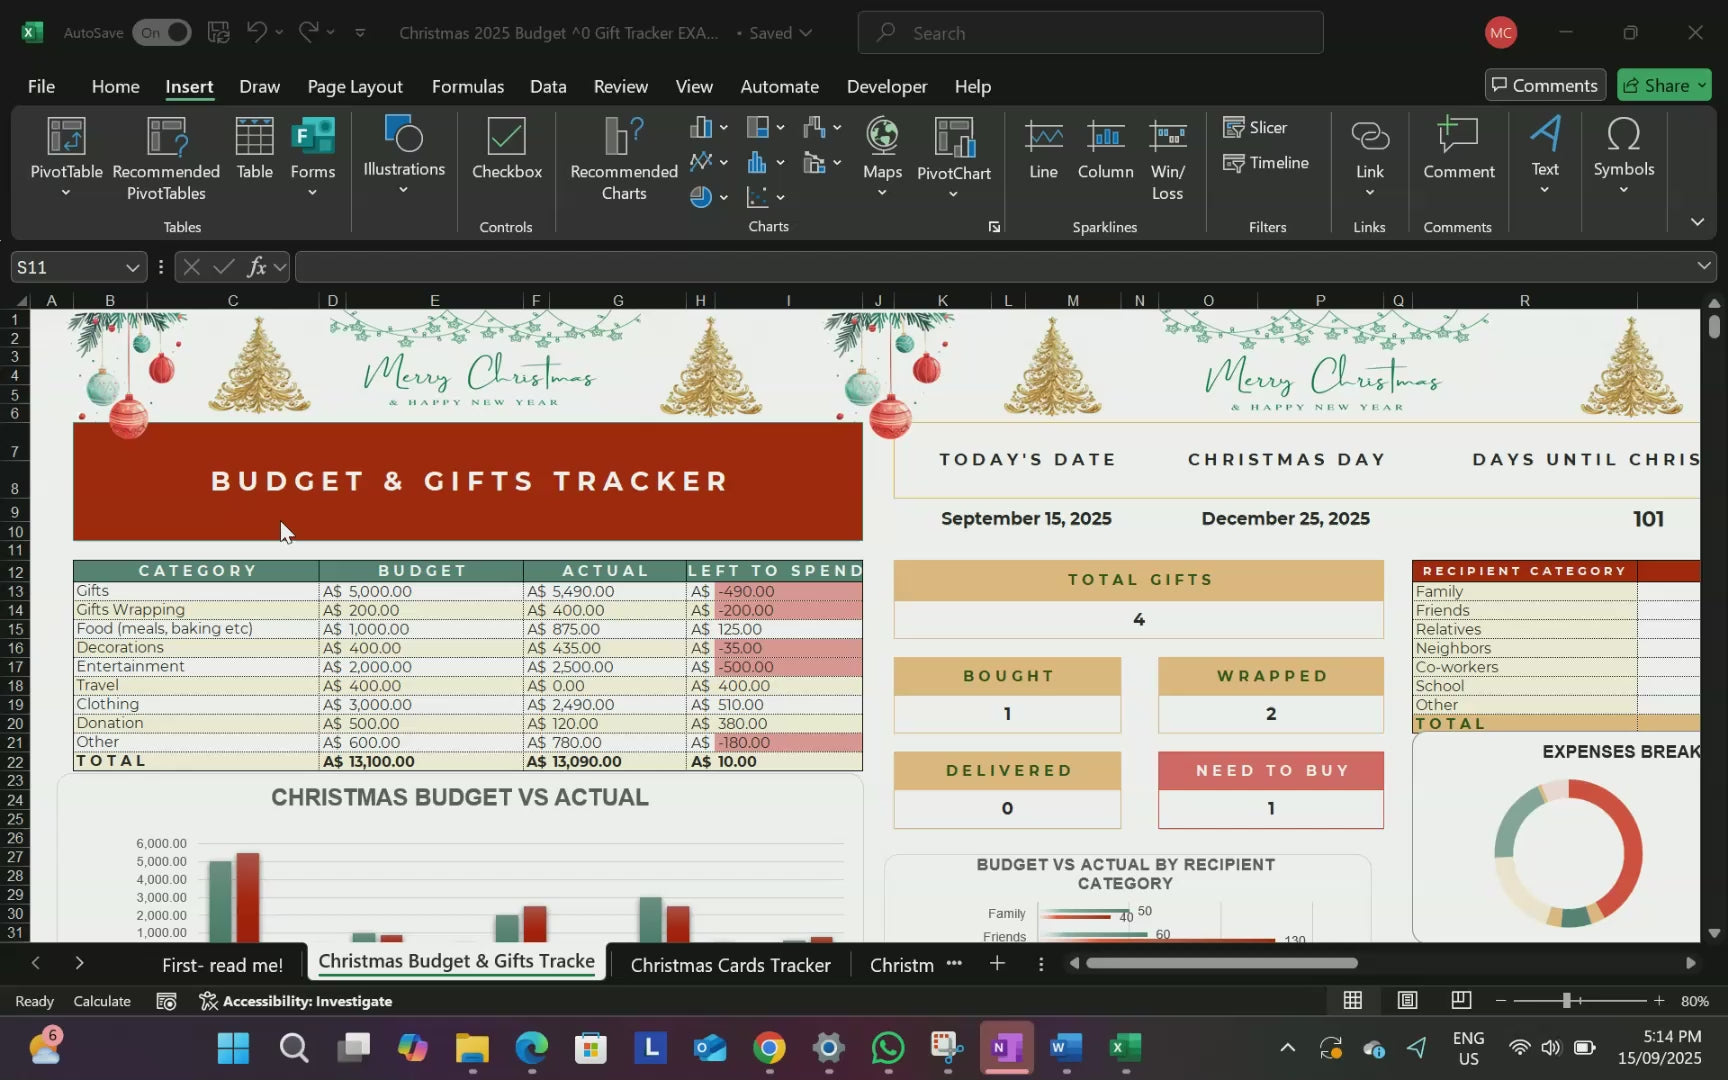This screenshot has height=1080, width=1728.
Task: Switch to Page Layout view in status bar
Action: [x=1407, y=1000]
